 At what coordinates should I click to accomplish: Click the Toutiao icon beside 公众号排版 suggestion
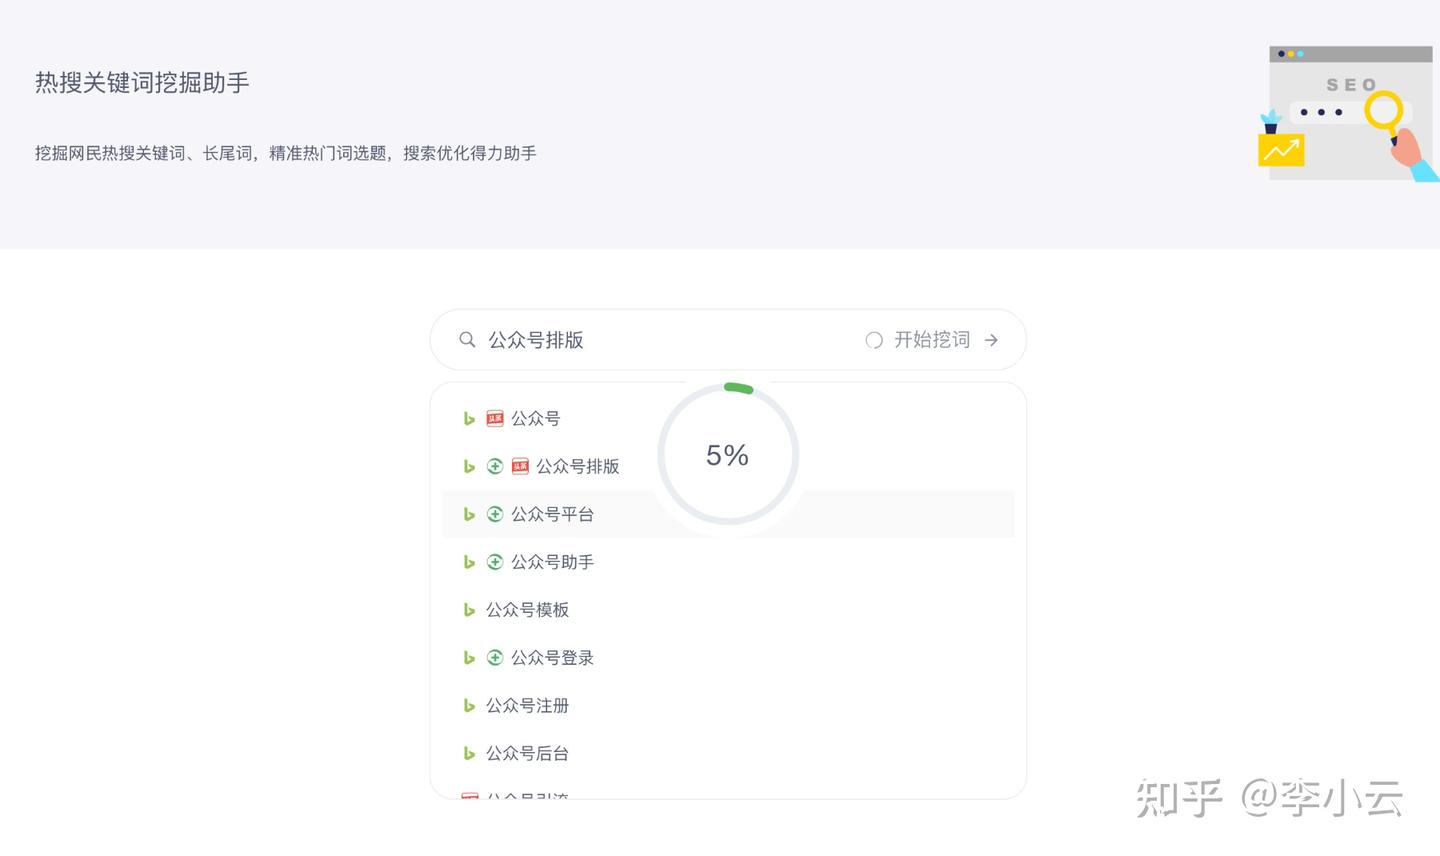[520, 466]
